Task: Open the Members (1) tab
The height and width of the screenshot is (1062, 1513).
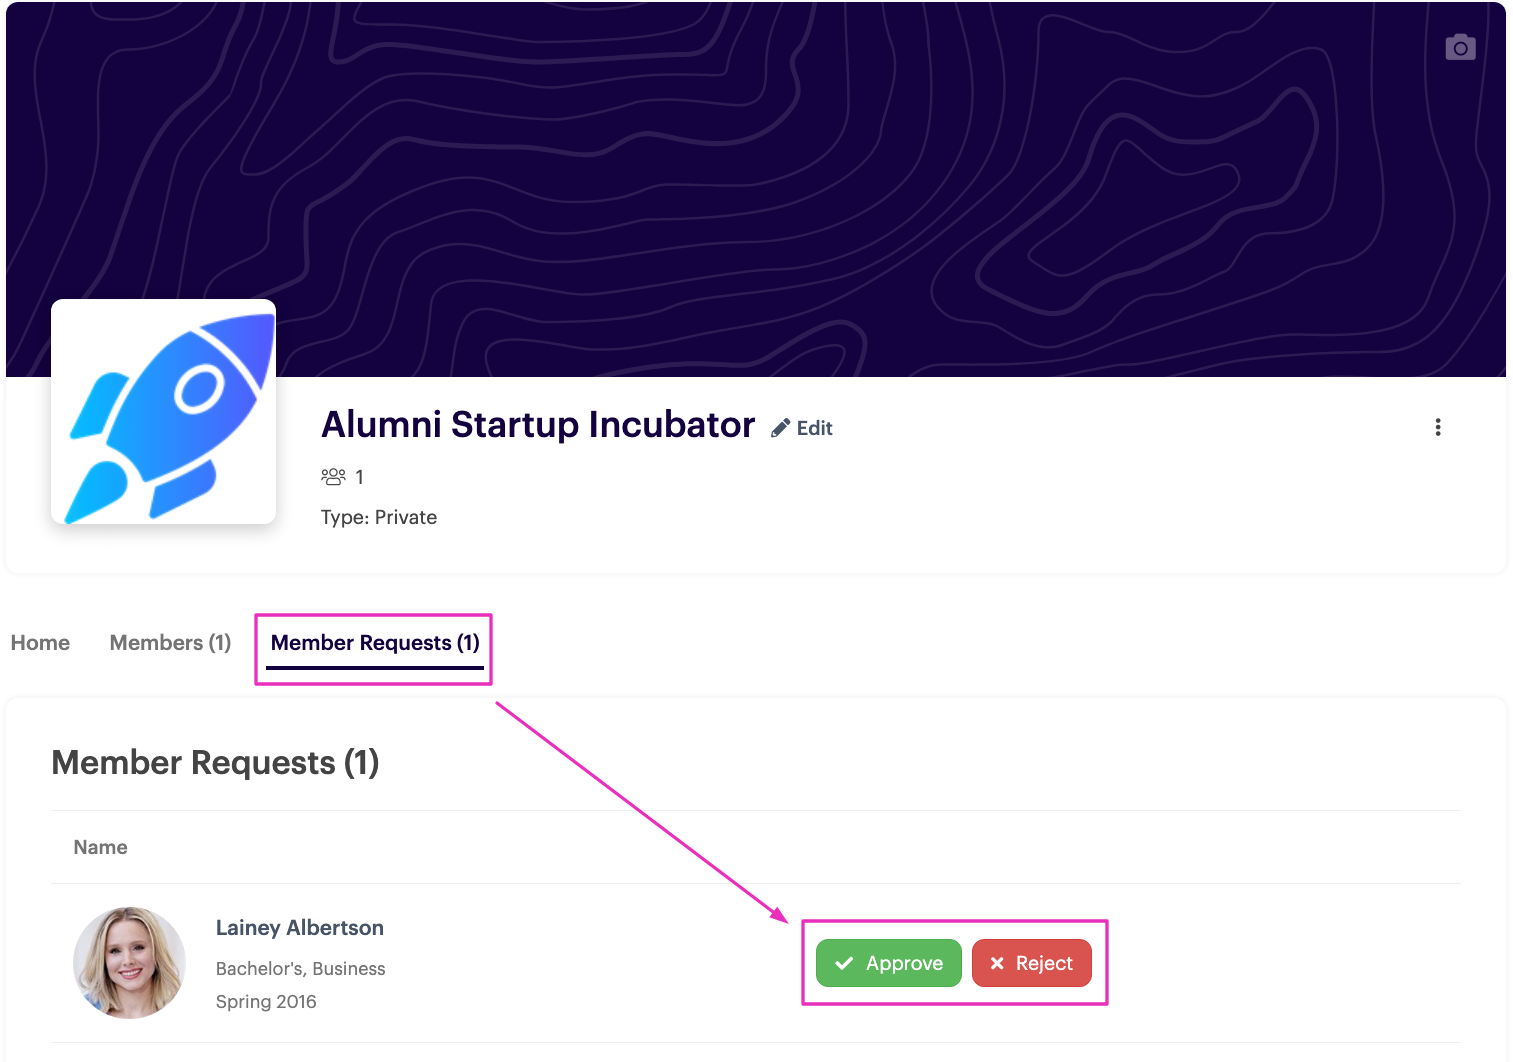Action: (170, 643)
